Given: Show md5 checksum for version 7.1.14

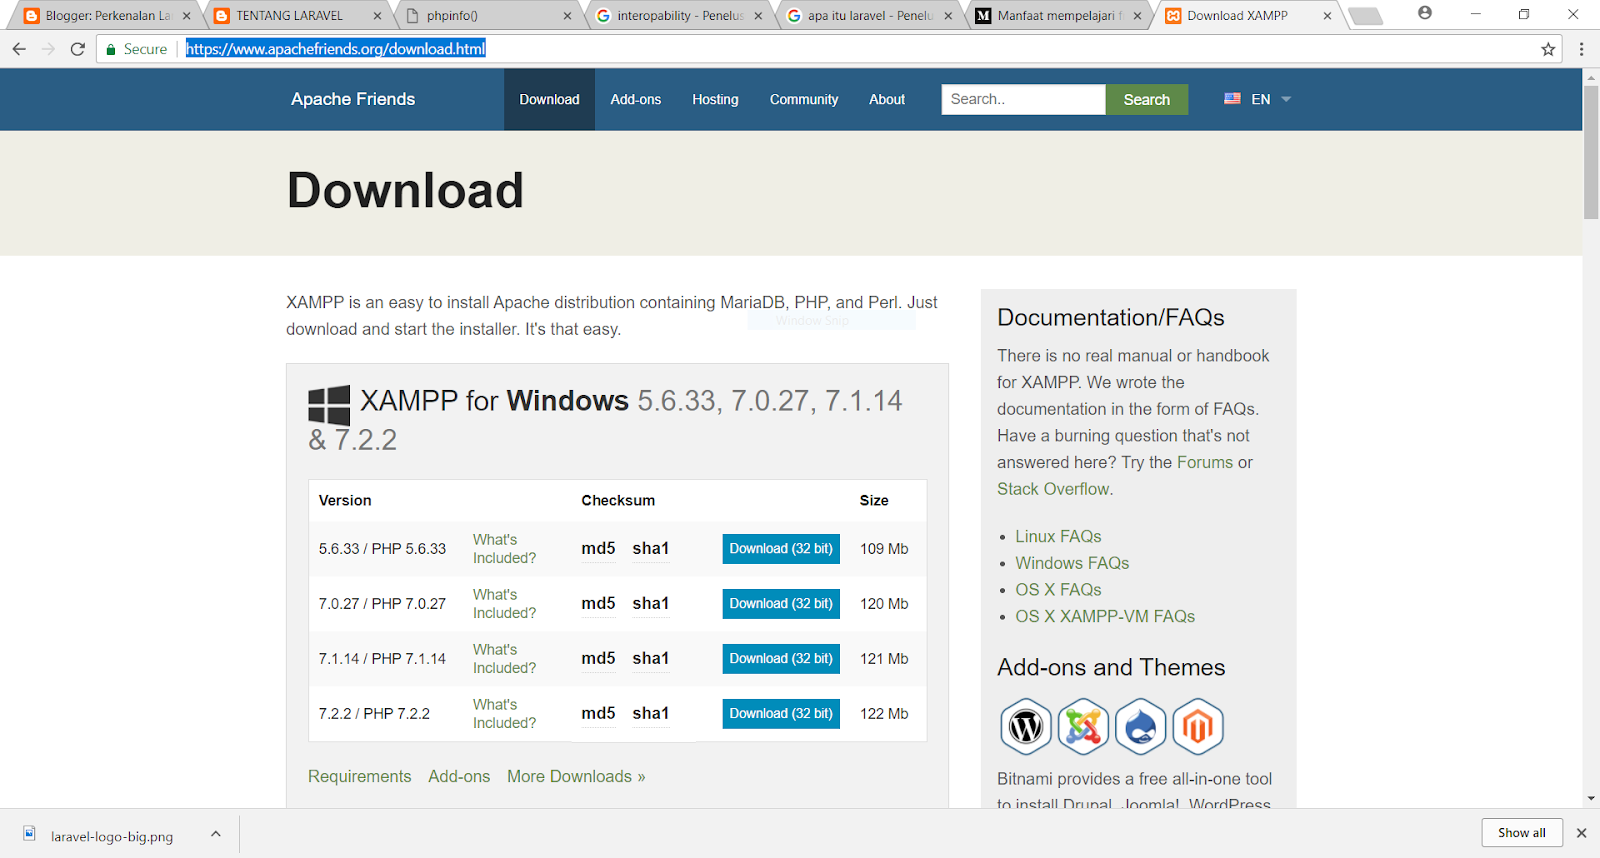Looking at the screenshot, I should pos(598,659).
